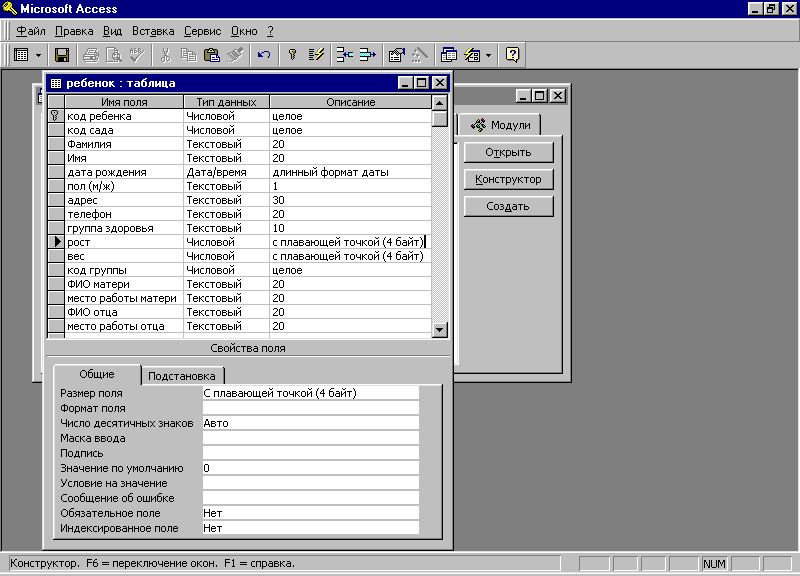
Task: Click the Размер поля property field
Action: point(311,393)
